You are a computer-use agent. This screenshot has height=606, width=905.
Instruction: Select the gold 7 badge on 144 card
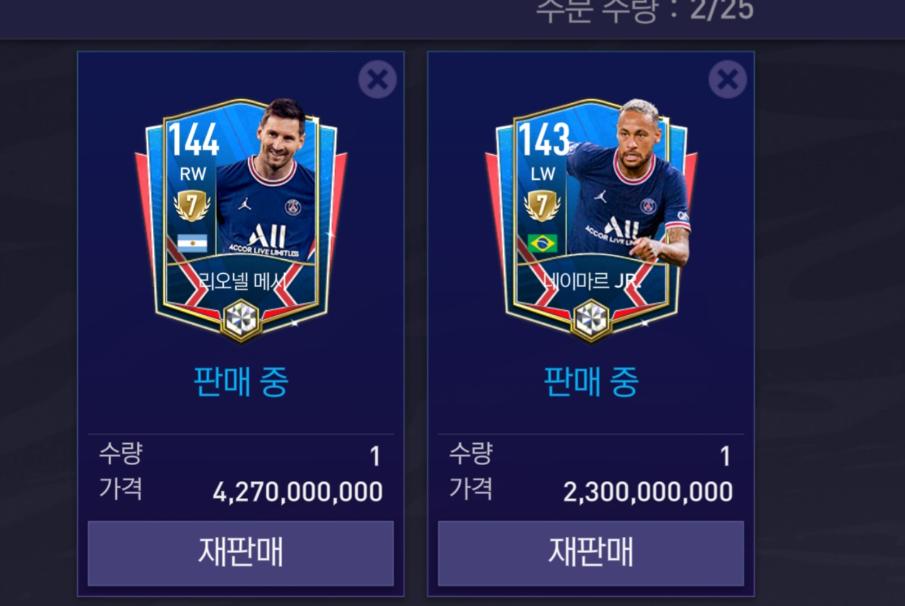point(192,205)
